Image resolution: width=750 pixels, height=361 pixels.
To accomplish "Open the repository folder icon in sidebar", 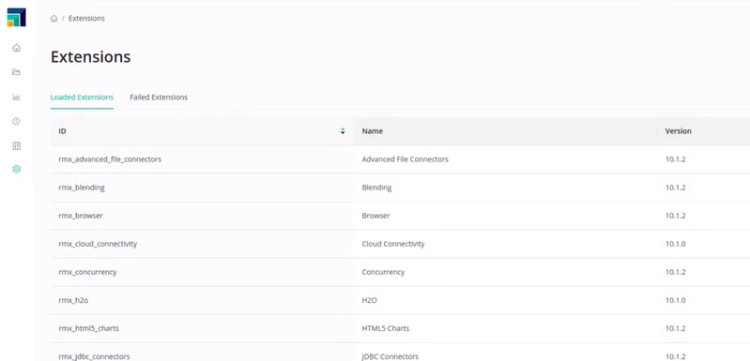I will 16,72.
